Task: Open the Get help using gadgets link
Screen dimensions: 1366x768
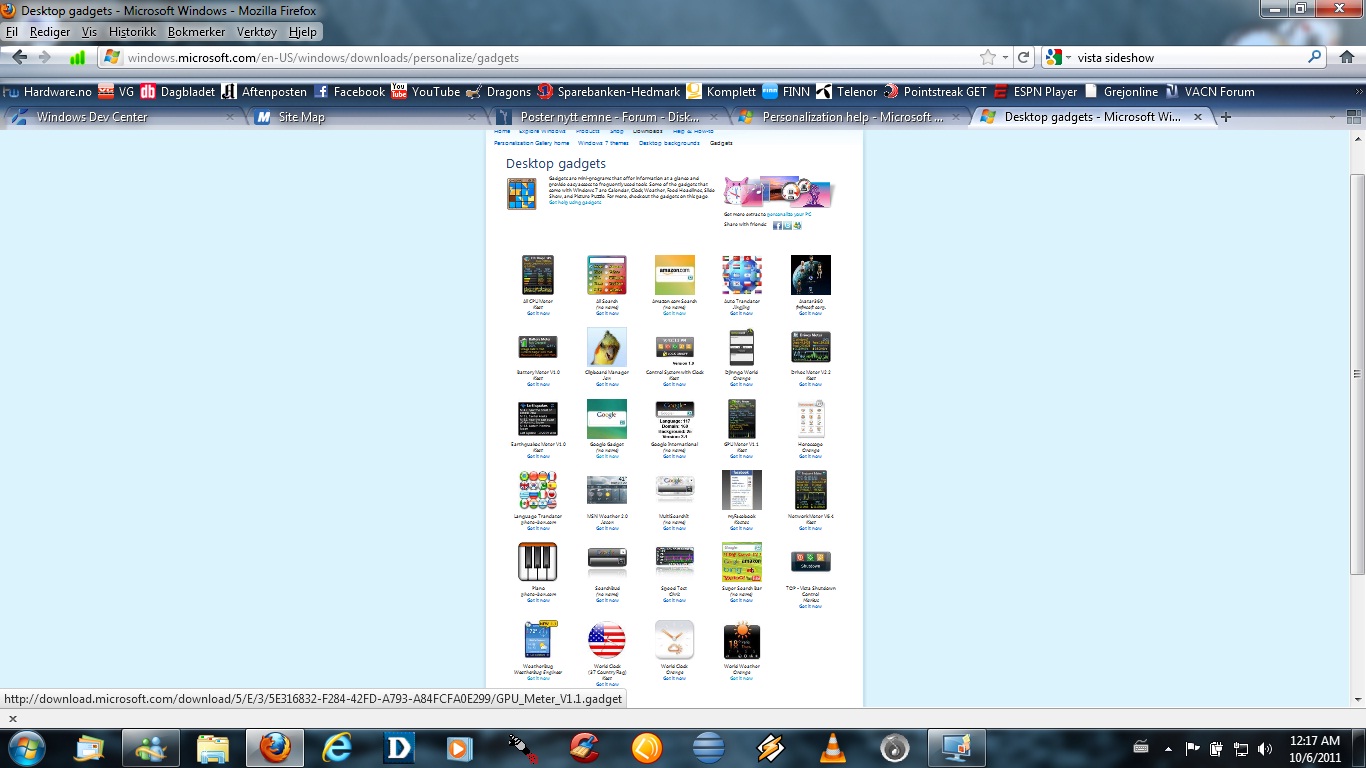Action: pos(575,202)
